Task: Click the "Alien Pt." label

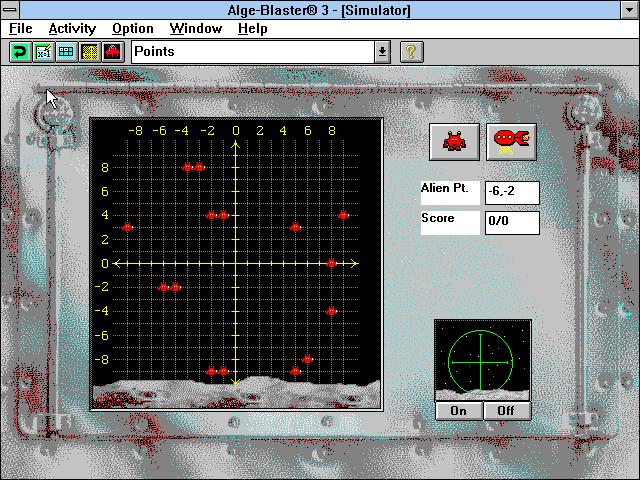Action: 444,188
